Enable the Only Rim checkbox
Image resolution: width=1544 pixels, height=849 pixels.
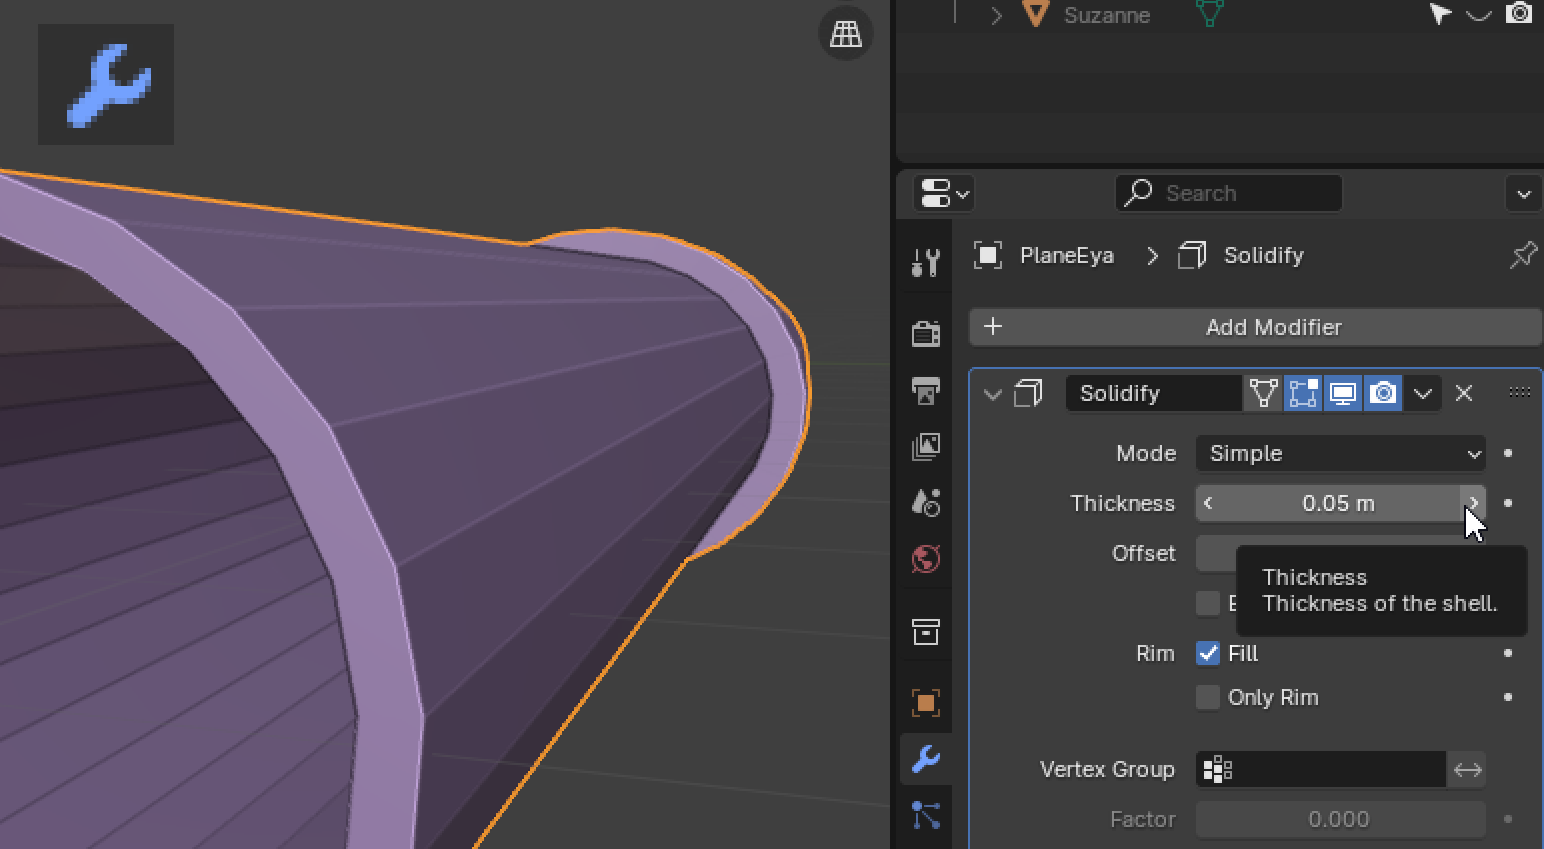coord(1208,697)
